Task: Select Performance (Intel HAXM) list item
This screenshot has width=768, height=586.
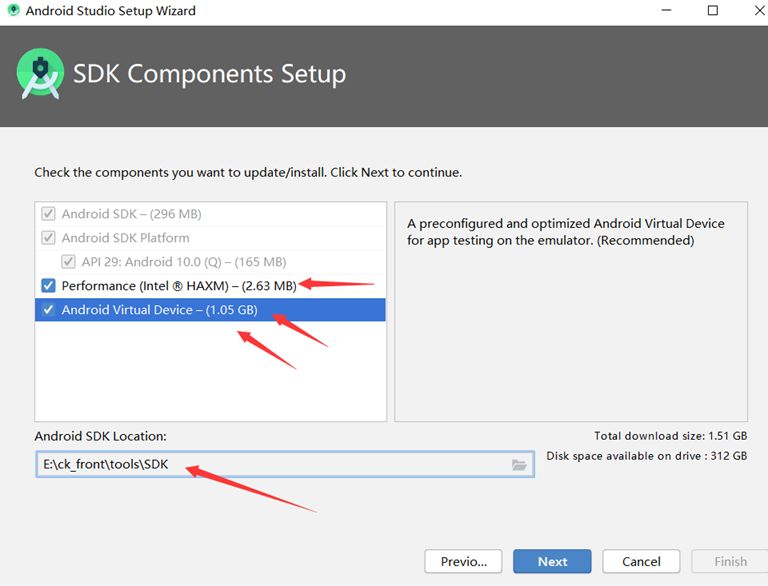Action: tap(178, 286)
